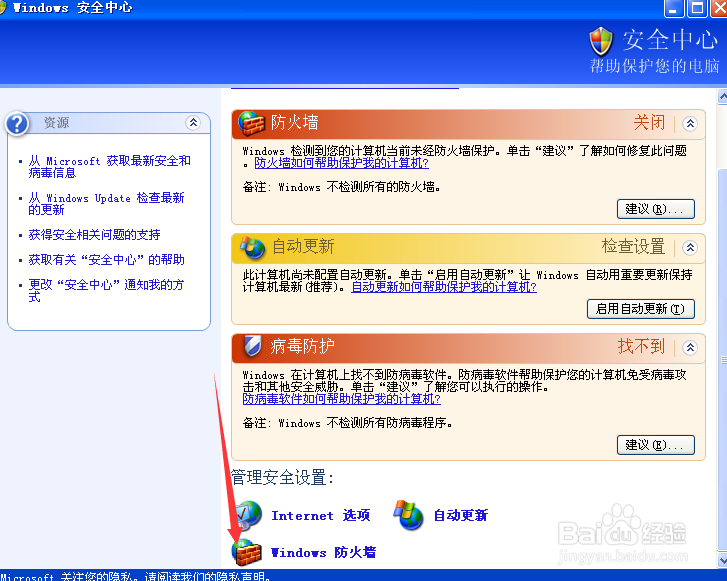This screenshot has width=727, height=581.
Task: Click the firewall brick-wall icon in 防火墙 header
Action: pyautogui.click(x=251, y=123)
